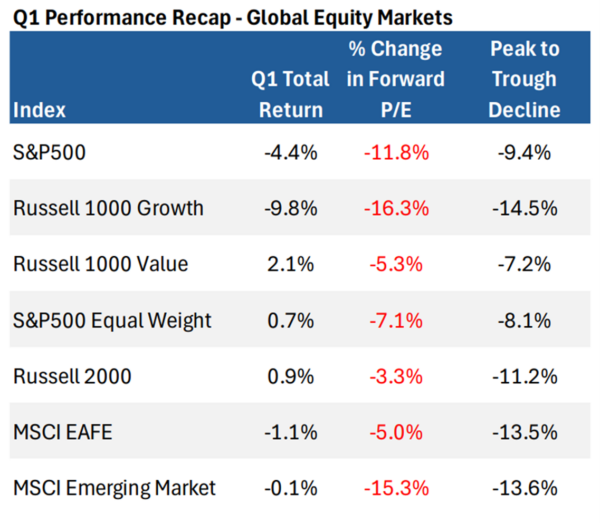The image size is (600, 523).
Task: Click the S&P500 Equal Weight row label
Action: [x=112, y=320]
